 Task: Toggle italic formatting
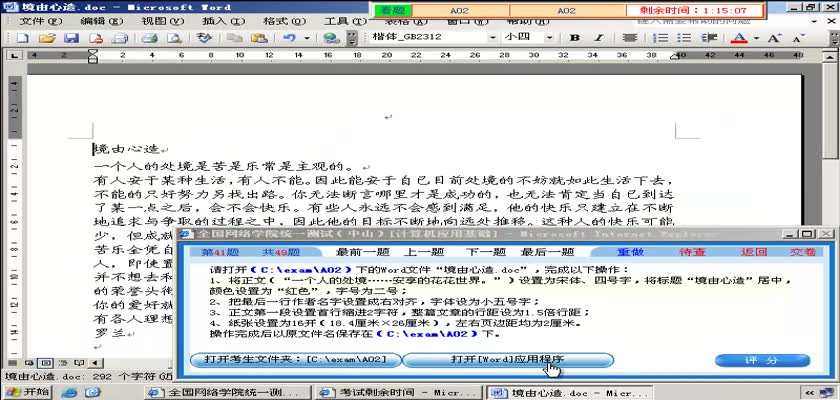[599, 38]
